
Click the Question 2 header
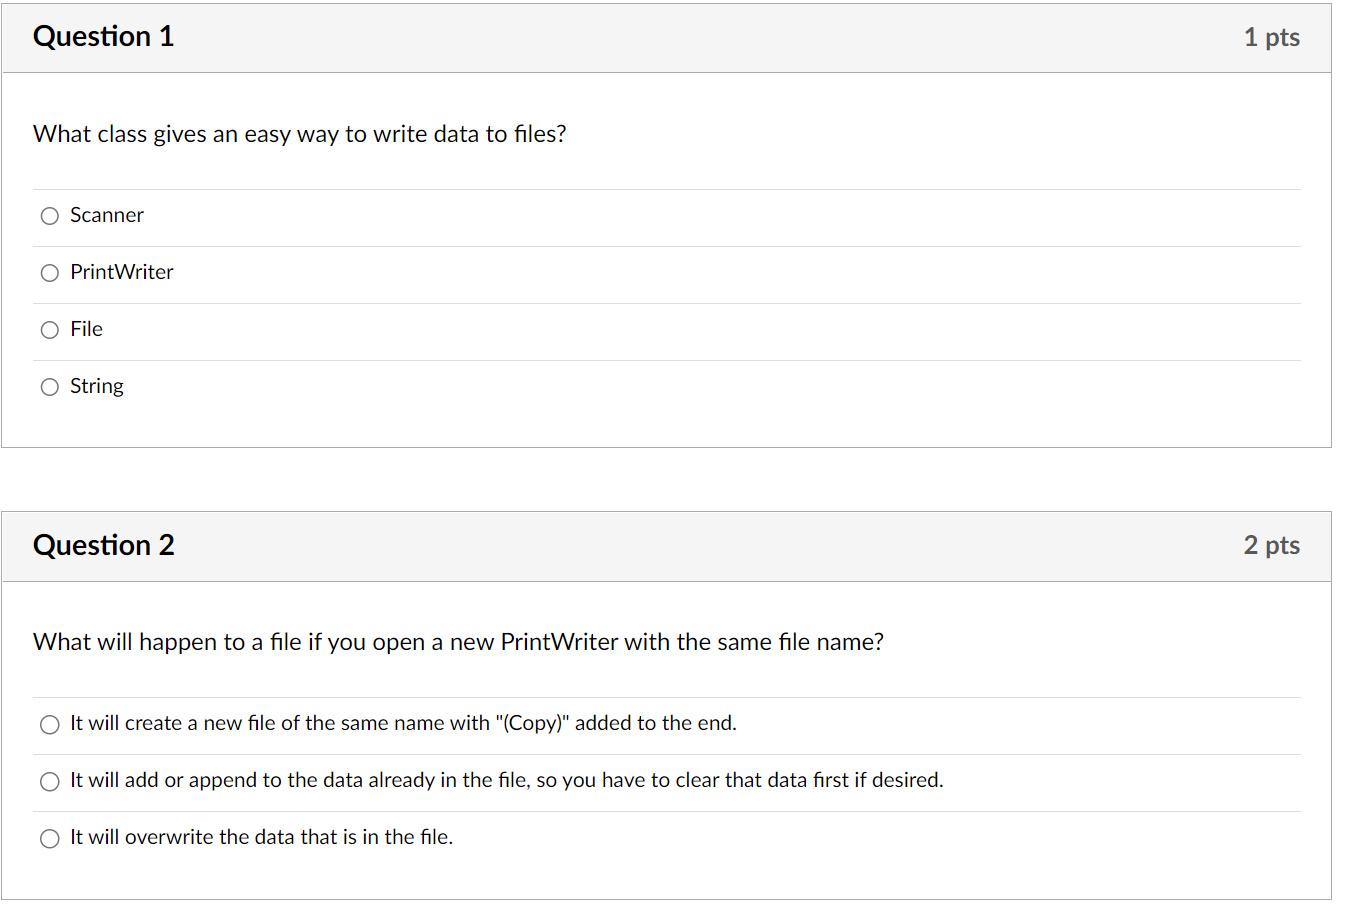point(103,545)
